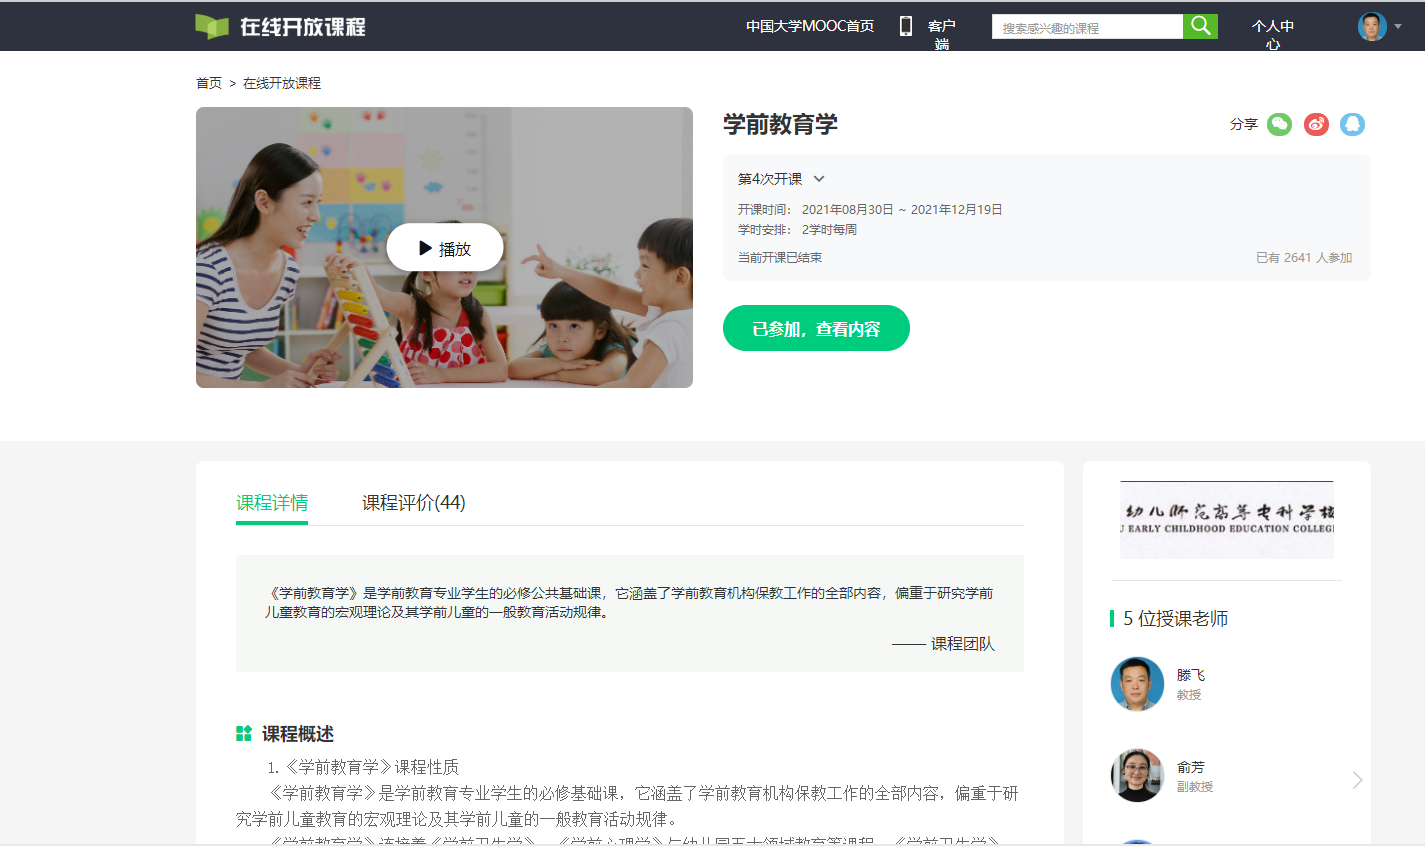Viewport: 1425px width, 846px height.
Task: Click the green book site logo
Action: (212, 27)
